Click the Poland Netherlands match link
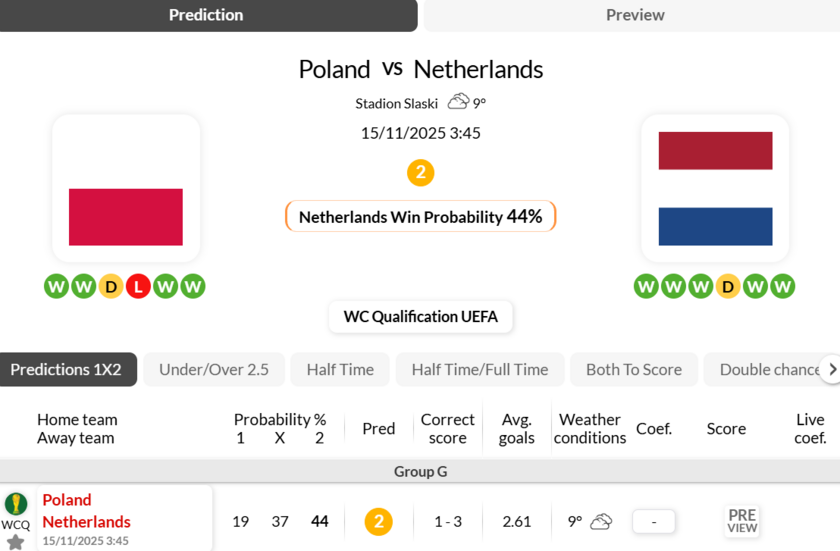This screenshot has width=840, height=551. click(x=87, y=511)
